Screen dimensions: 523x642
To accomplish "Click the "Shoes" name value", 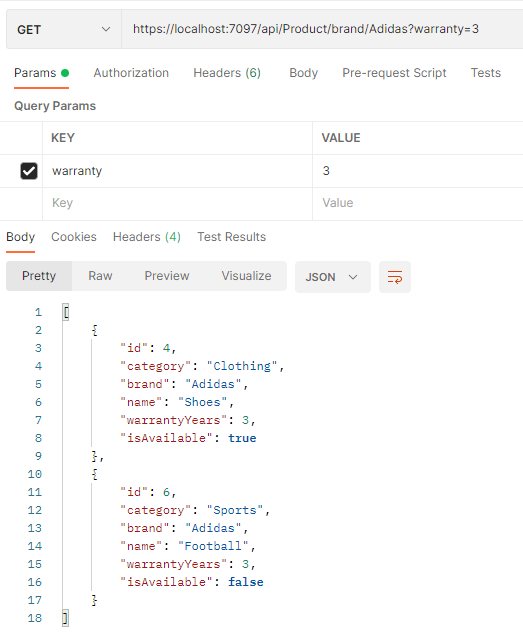I will point(202,402).
